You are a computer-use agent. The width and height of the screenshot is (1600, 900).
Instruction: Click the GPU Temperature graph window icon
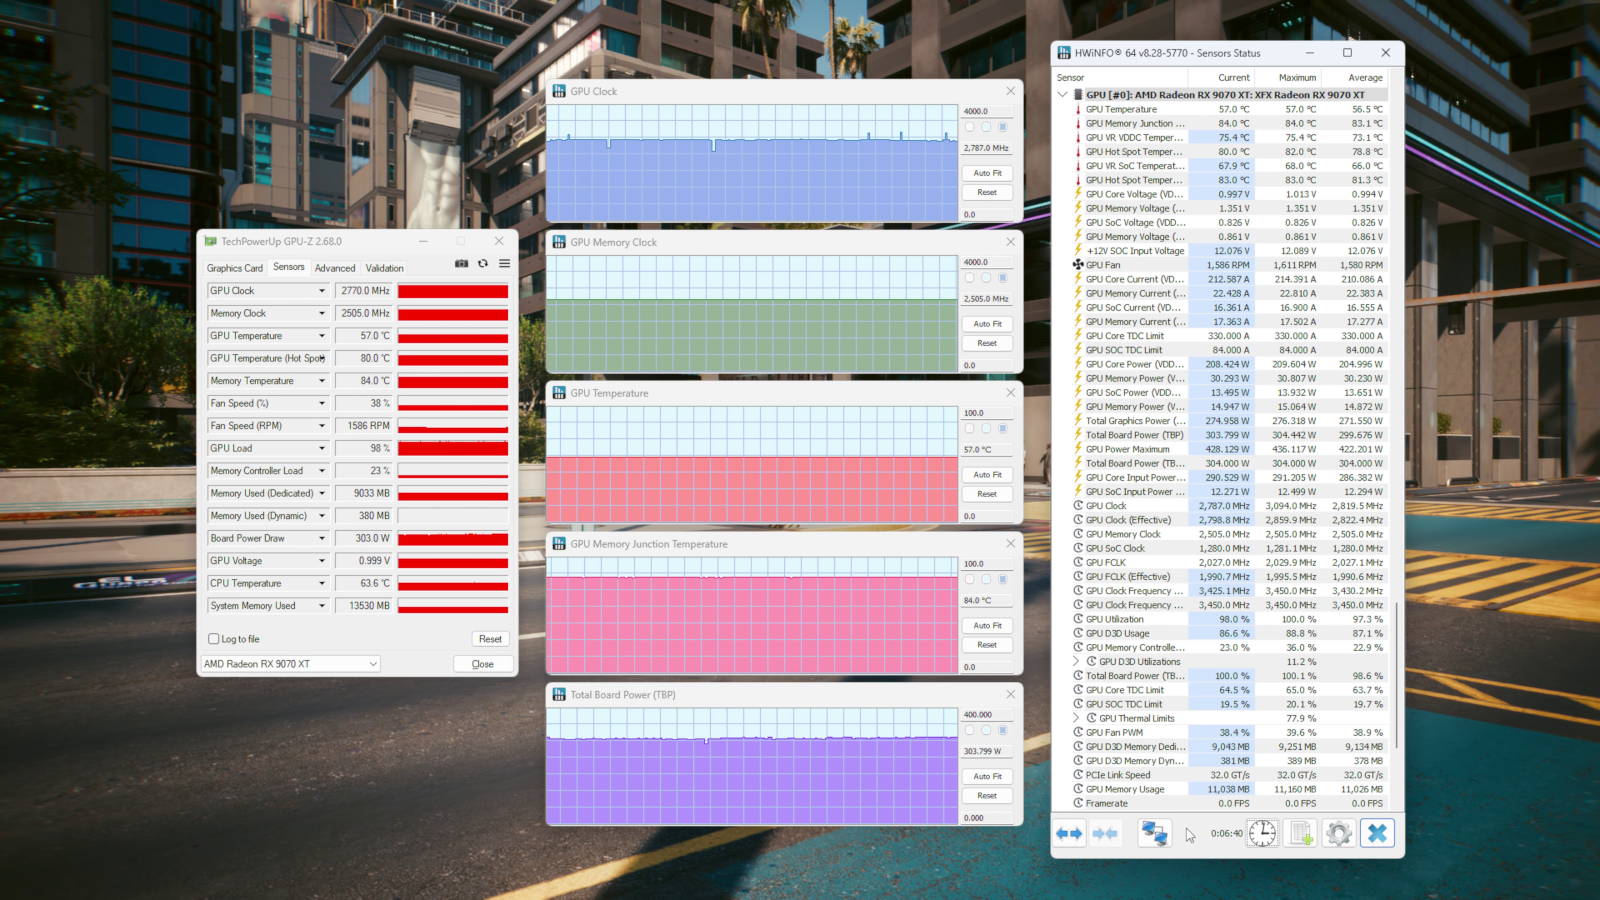tap(559, 393)
